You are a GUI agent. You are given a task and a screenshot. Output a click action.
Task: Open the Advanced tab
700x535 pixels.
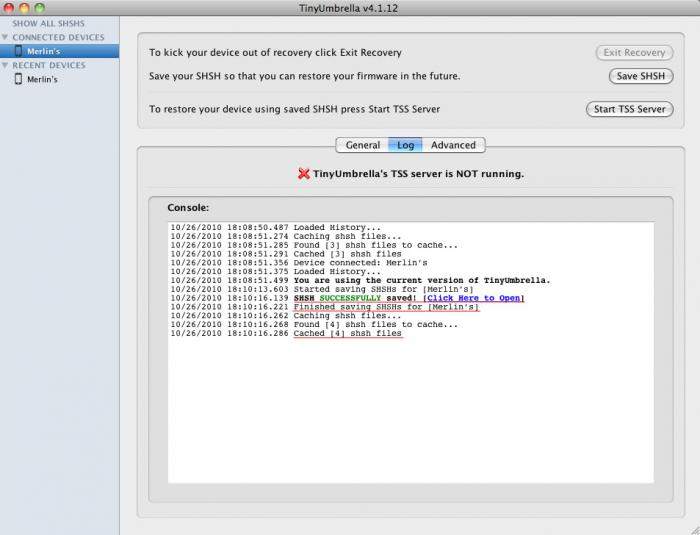coord(453,145)
